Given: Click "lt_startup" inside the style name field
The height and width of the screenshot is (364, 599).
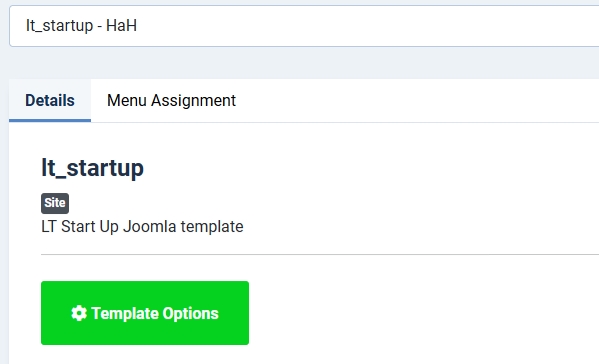Looking at the screenshot, I should coord(60,26).
